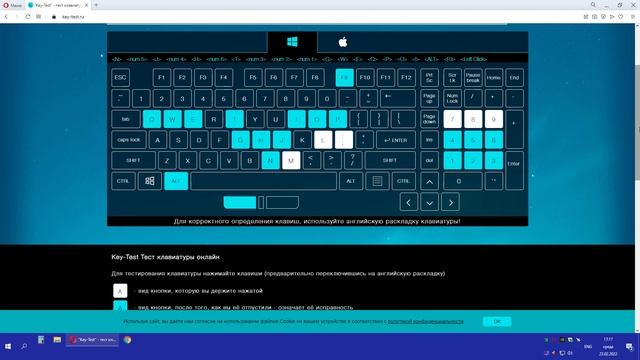Open the Speed Dial start page icon
640x360 pixels.
38,17
